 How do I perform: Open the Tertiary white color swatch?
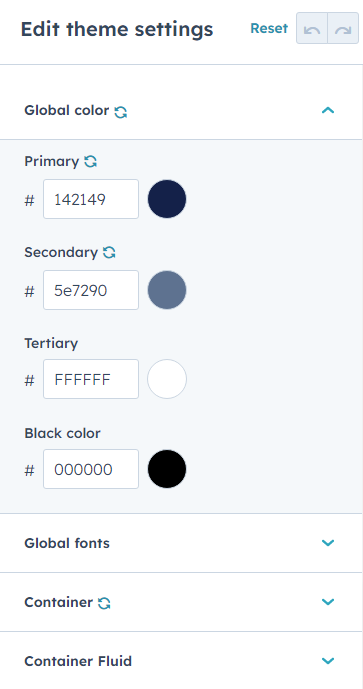click(x=167, y=379)
